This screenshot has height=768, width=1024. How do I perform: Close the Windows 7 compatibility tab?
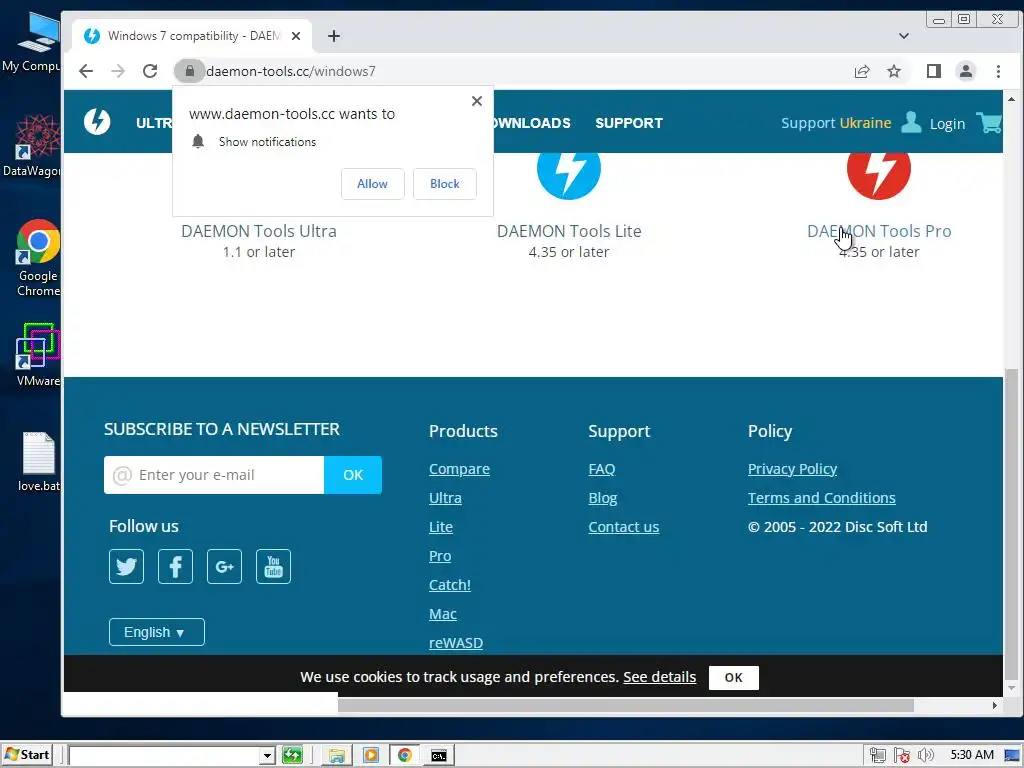[296, 36]
